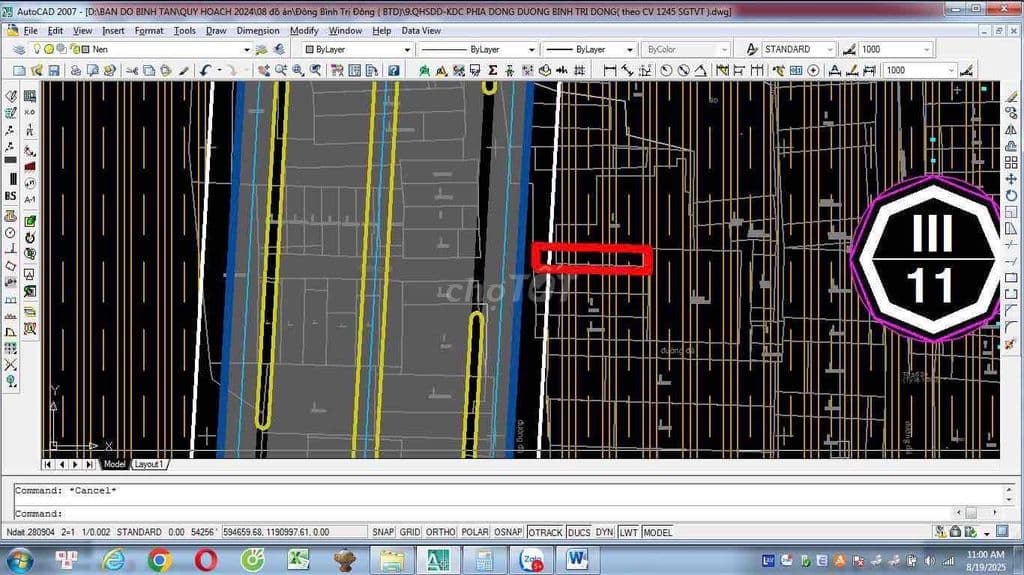Click the Undo arrow icon
The image size is (1024, 575).
click(206, 71)
